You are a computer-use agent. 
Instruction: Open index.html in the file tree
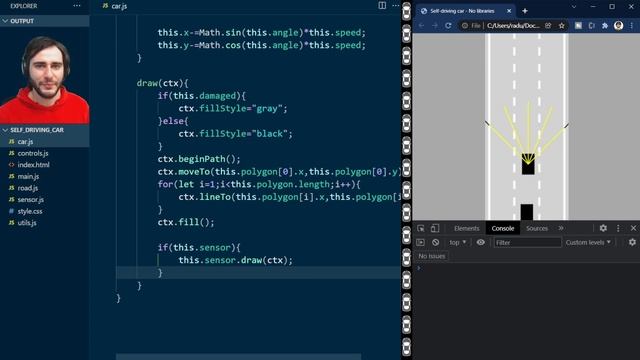pos(44,165)
